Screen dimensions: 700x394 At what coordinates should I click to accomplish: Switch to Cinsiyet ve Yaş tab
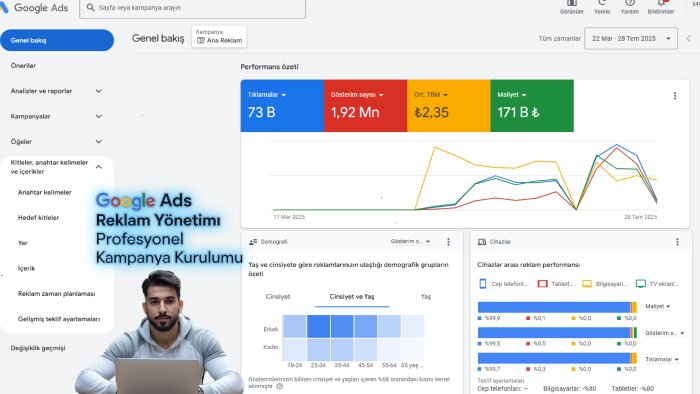pos(352,296)
